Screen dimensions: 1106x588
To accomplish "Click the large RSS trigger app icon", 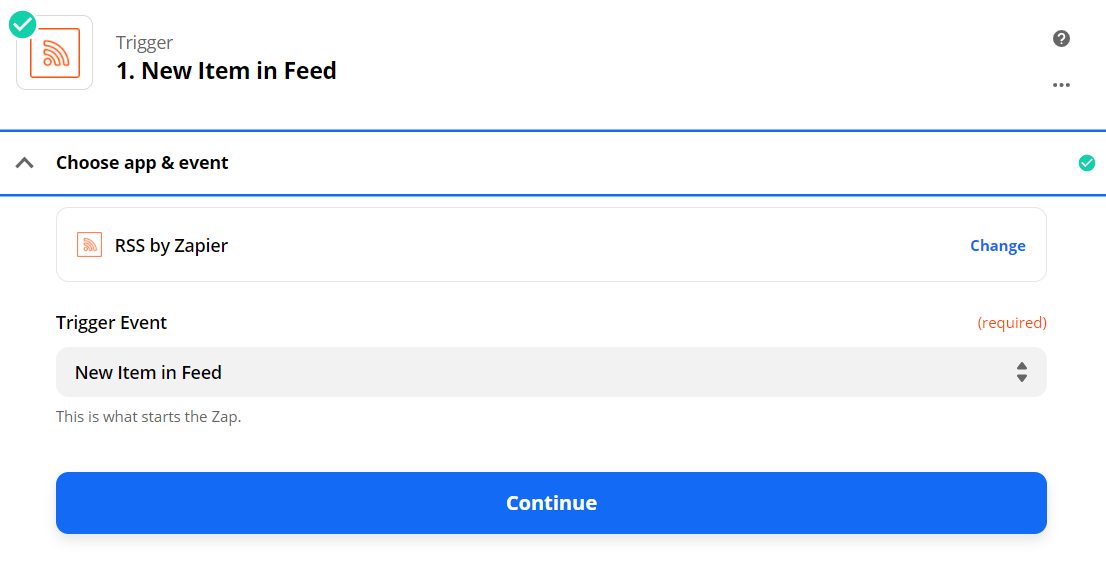I will point(55,53).
